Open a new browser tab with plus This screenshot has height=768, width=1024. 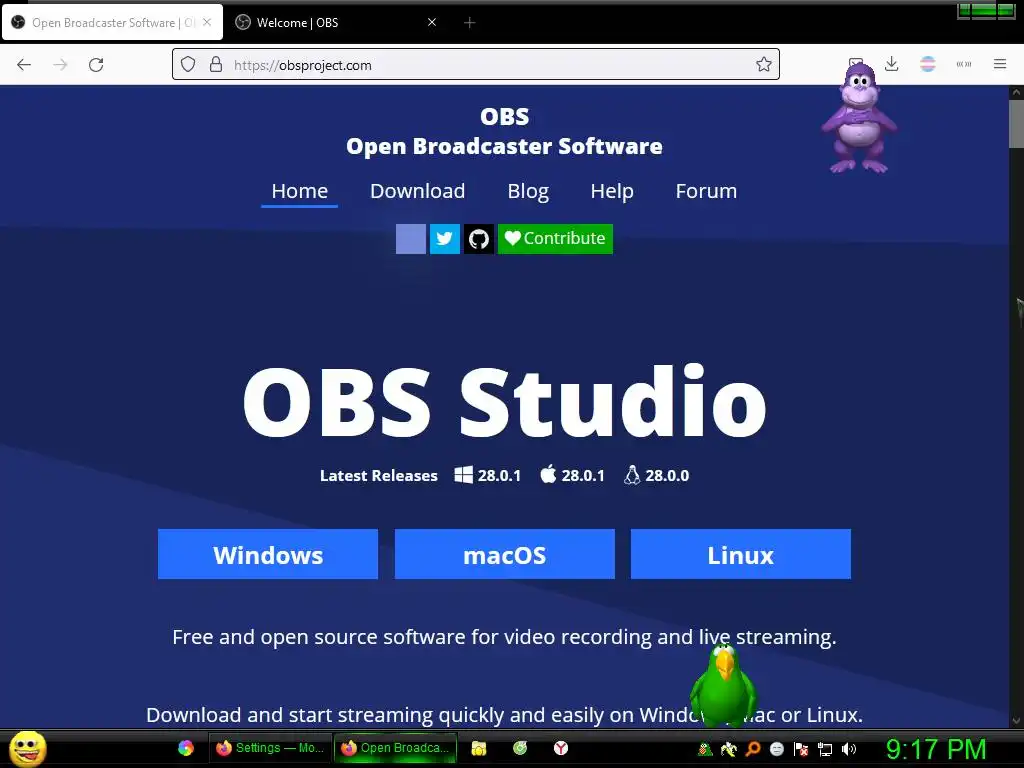click(x=469, y=23)
